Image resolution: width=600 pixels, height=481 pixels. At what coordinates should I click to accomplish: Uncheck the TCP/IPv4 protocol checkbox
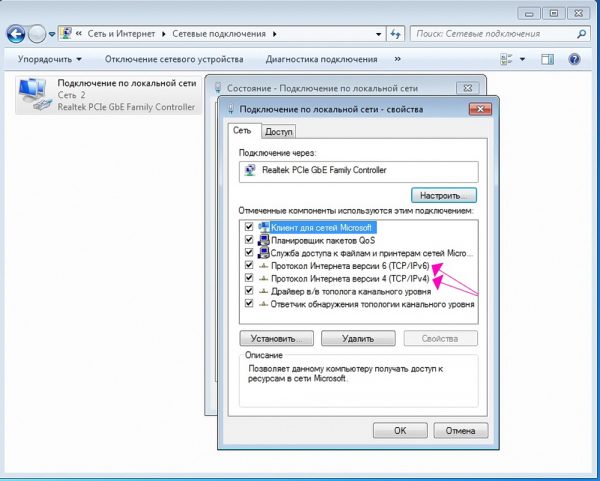tap(249, 277)
